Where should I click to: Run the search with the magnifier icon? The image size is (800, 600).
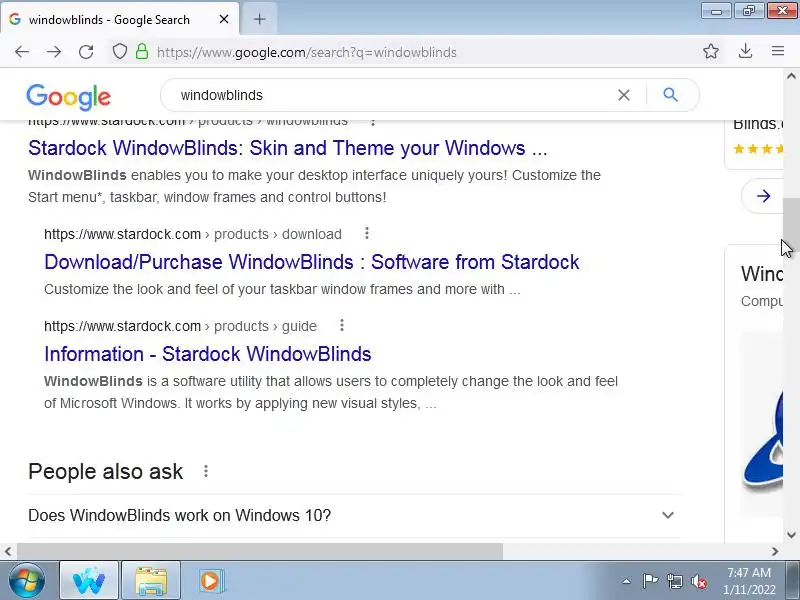[670, 95]
